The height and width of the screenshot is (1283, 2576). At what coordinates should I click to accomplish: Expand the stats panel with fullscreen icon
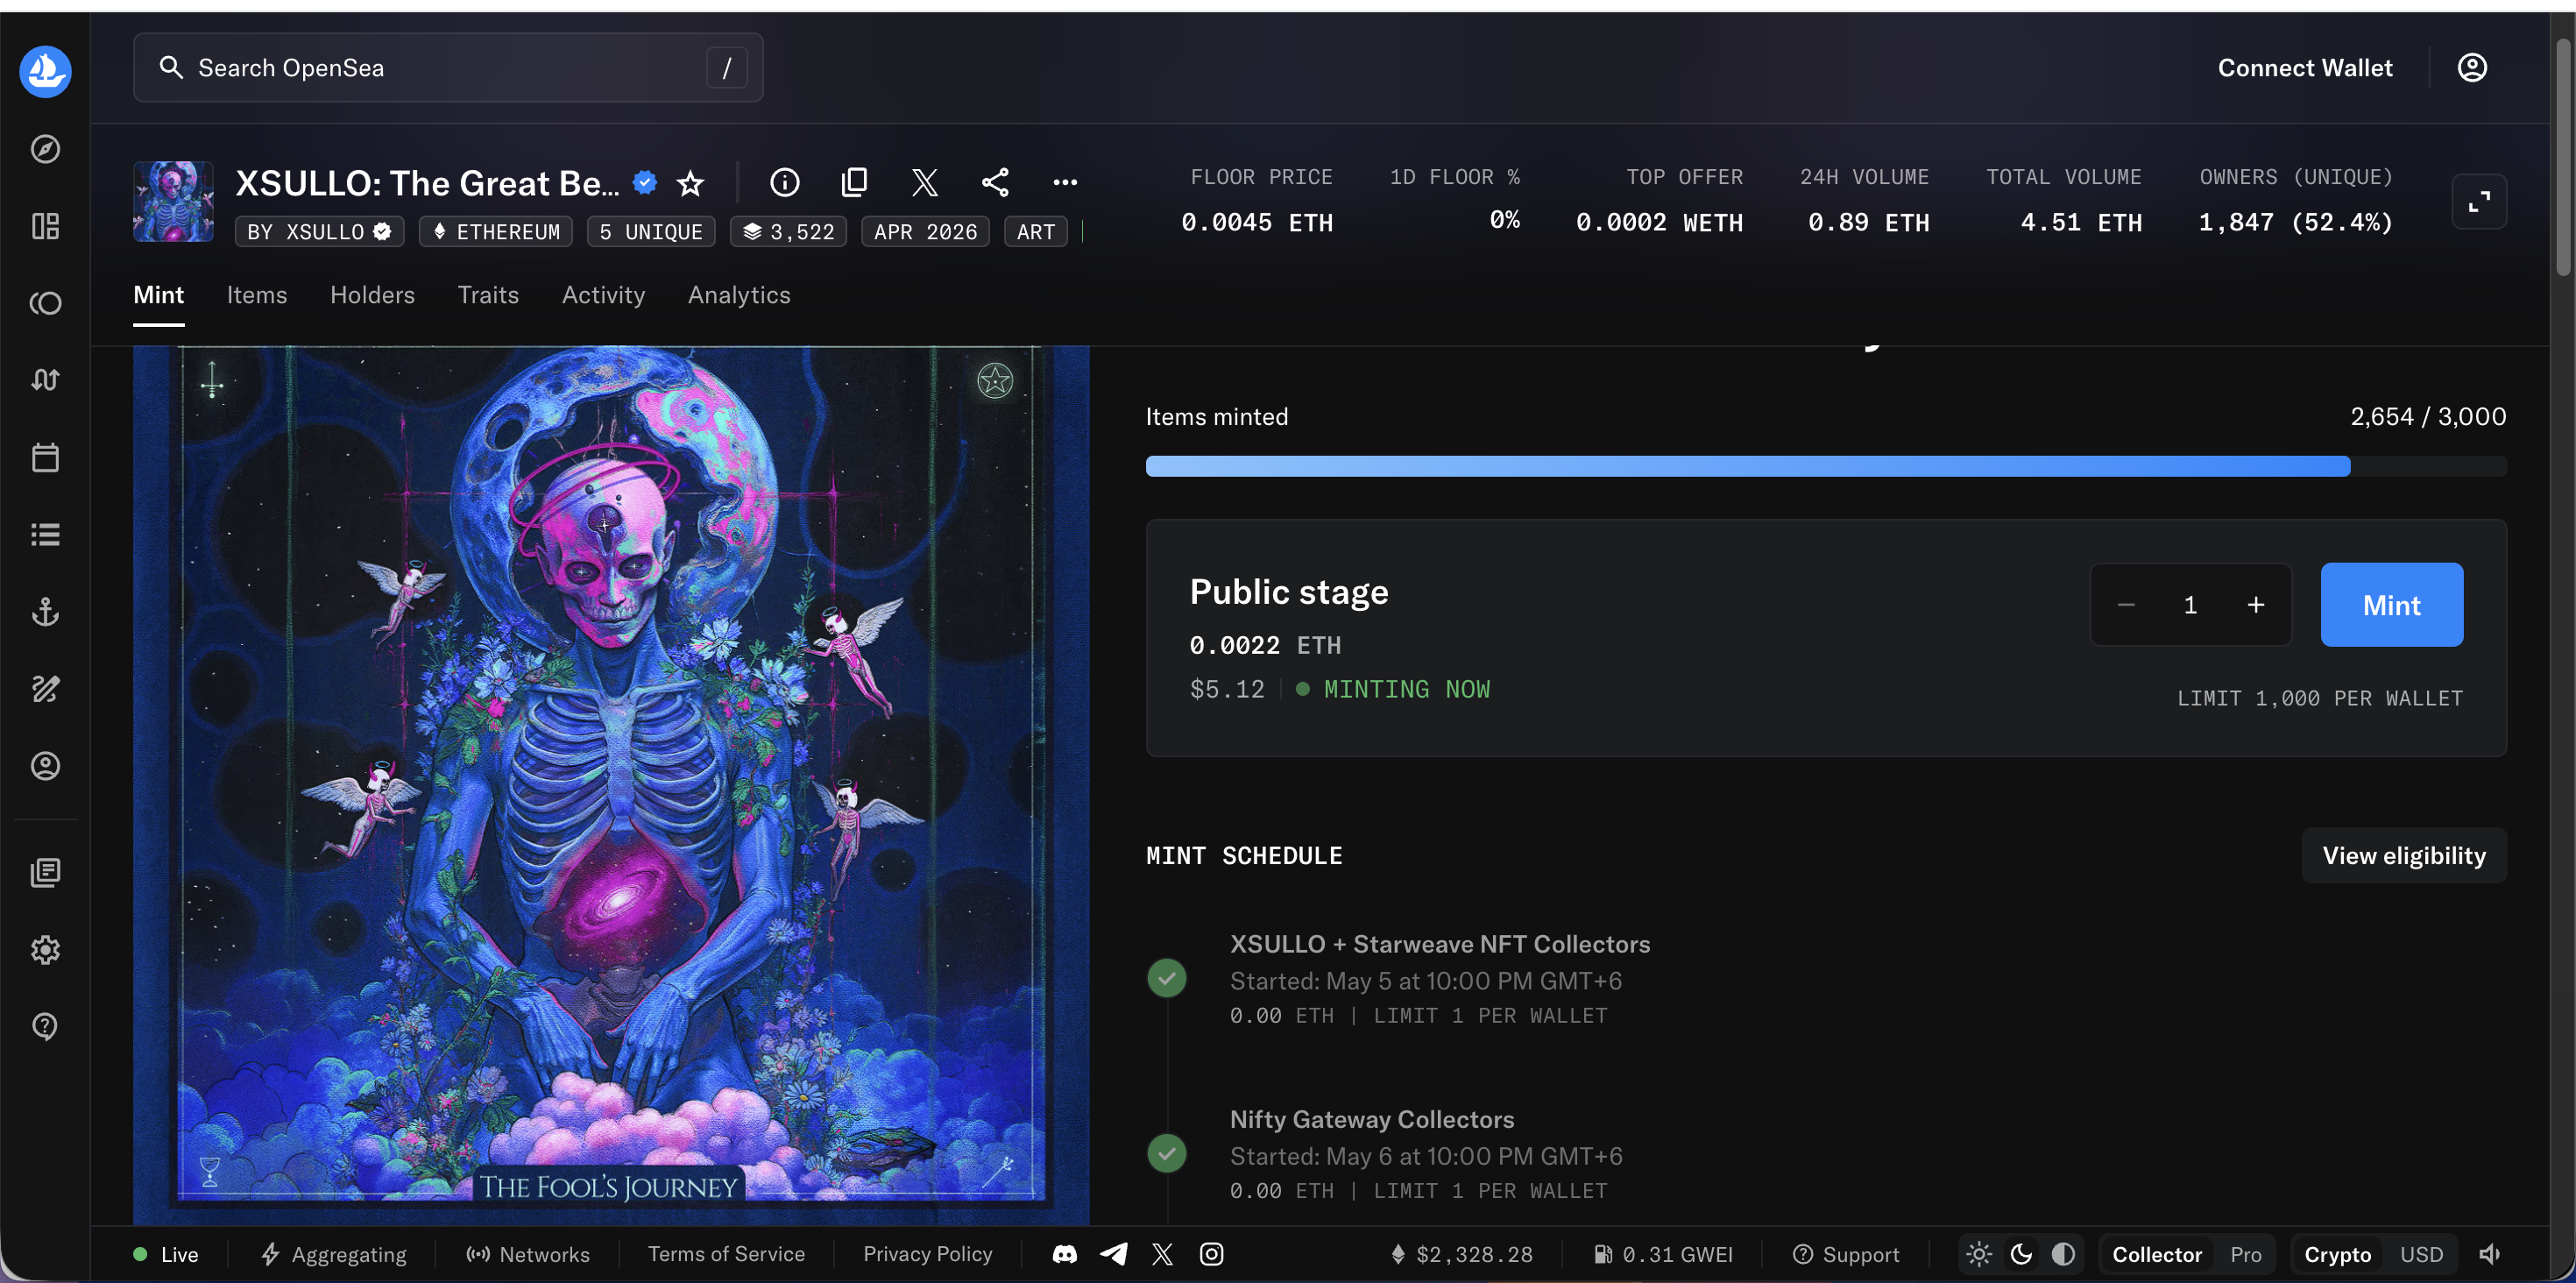coord(2479,202)
